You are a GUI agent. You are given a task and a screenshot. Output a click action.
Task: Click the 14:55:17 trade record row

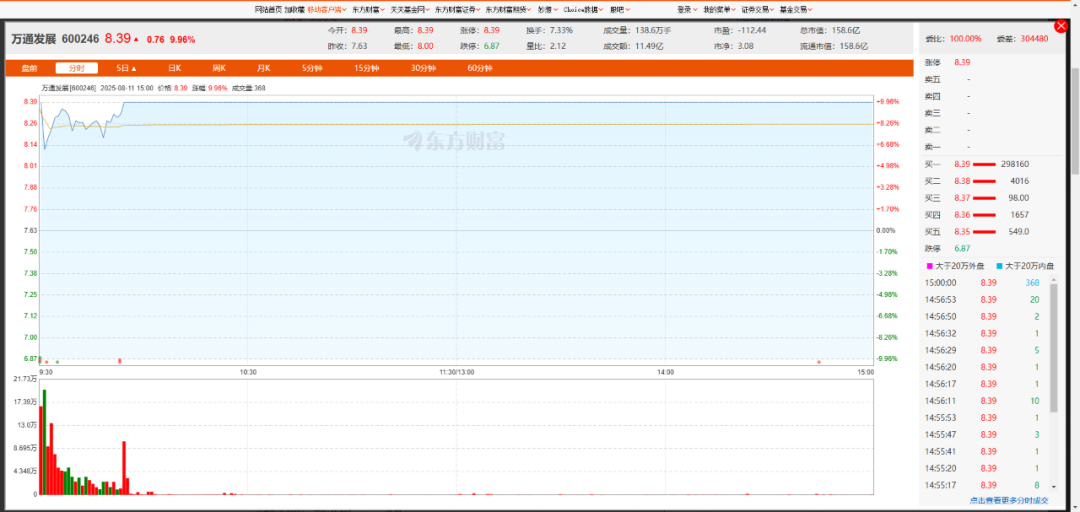click(x=986, y=484)
